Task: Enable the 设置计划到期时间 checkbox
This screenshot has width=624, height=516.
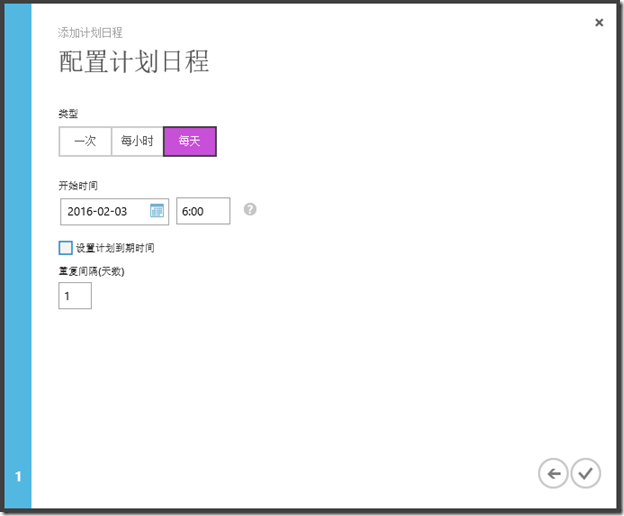Action: 66,248
